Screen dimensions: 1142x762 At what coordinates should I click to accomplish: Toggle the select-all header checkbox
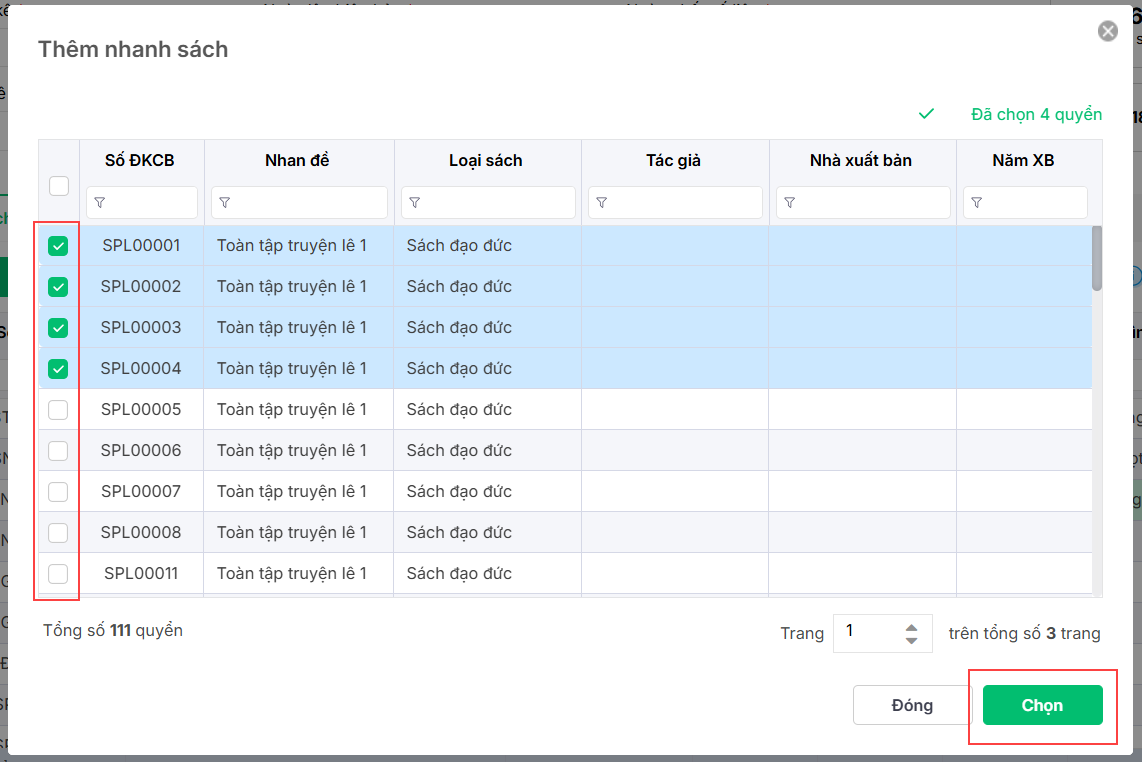point(59,186)
